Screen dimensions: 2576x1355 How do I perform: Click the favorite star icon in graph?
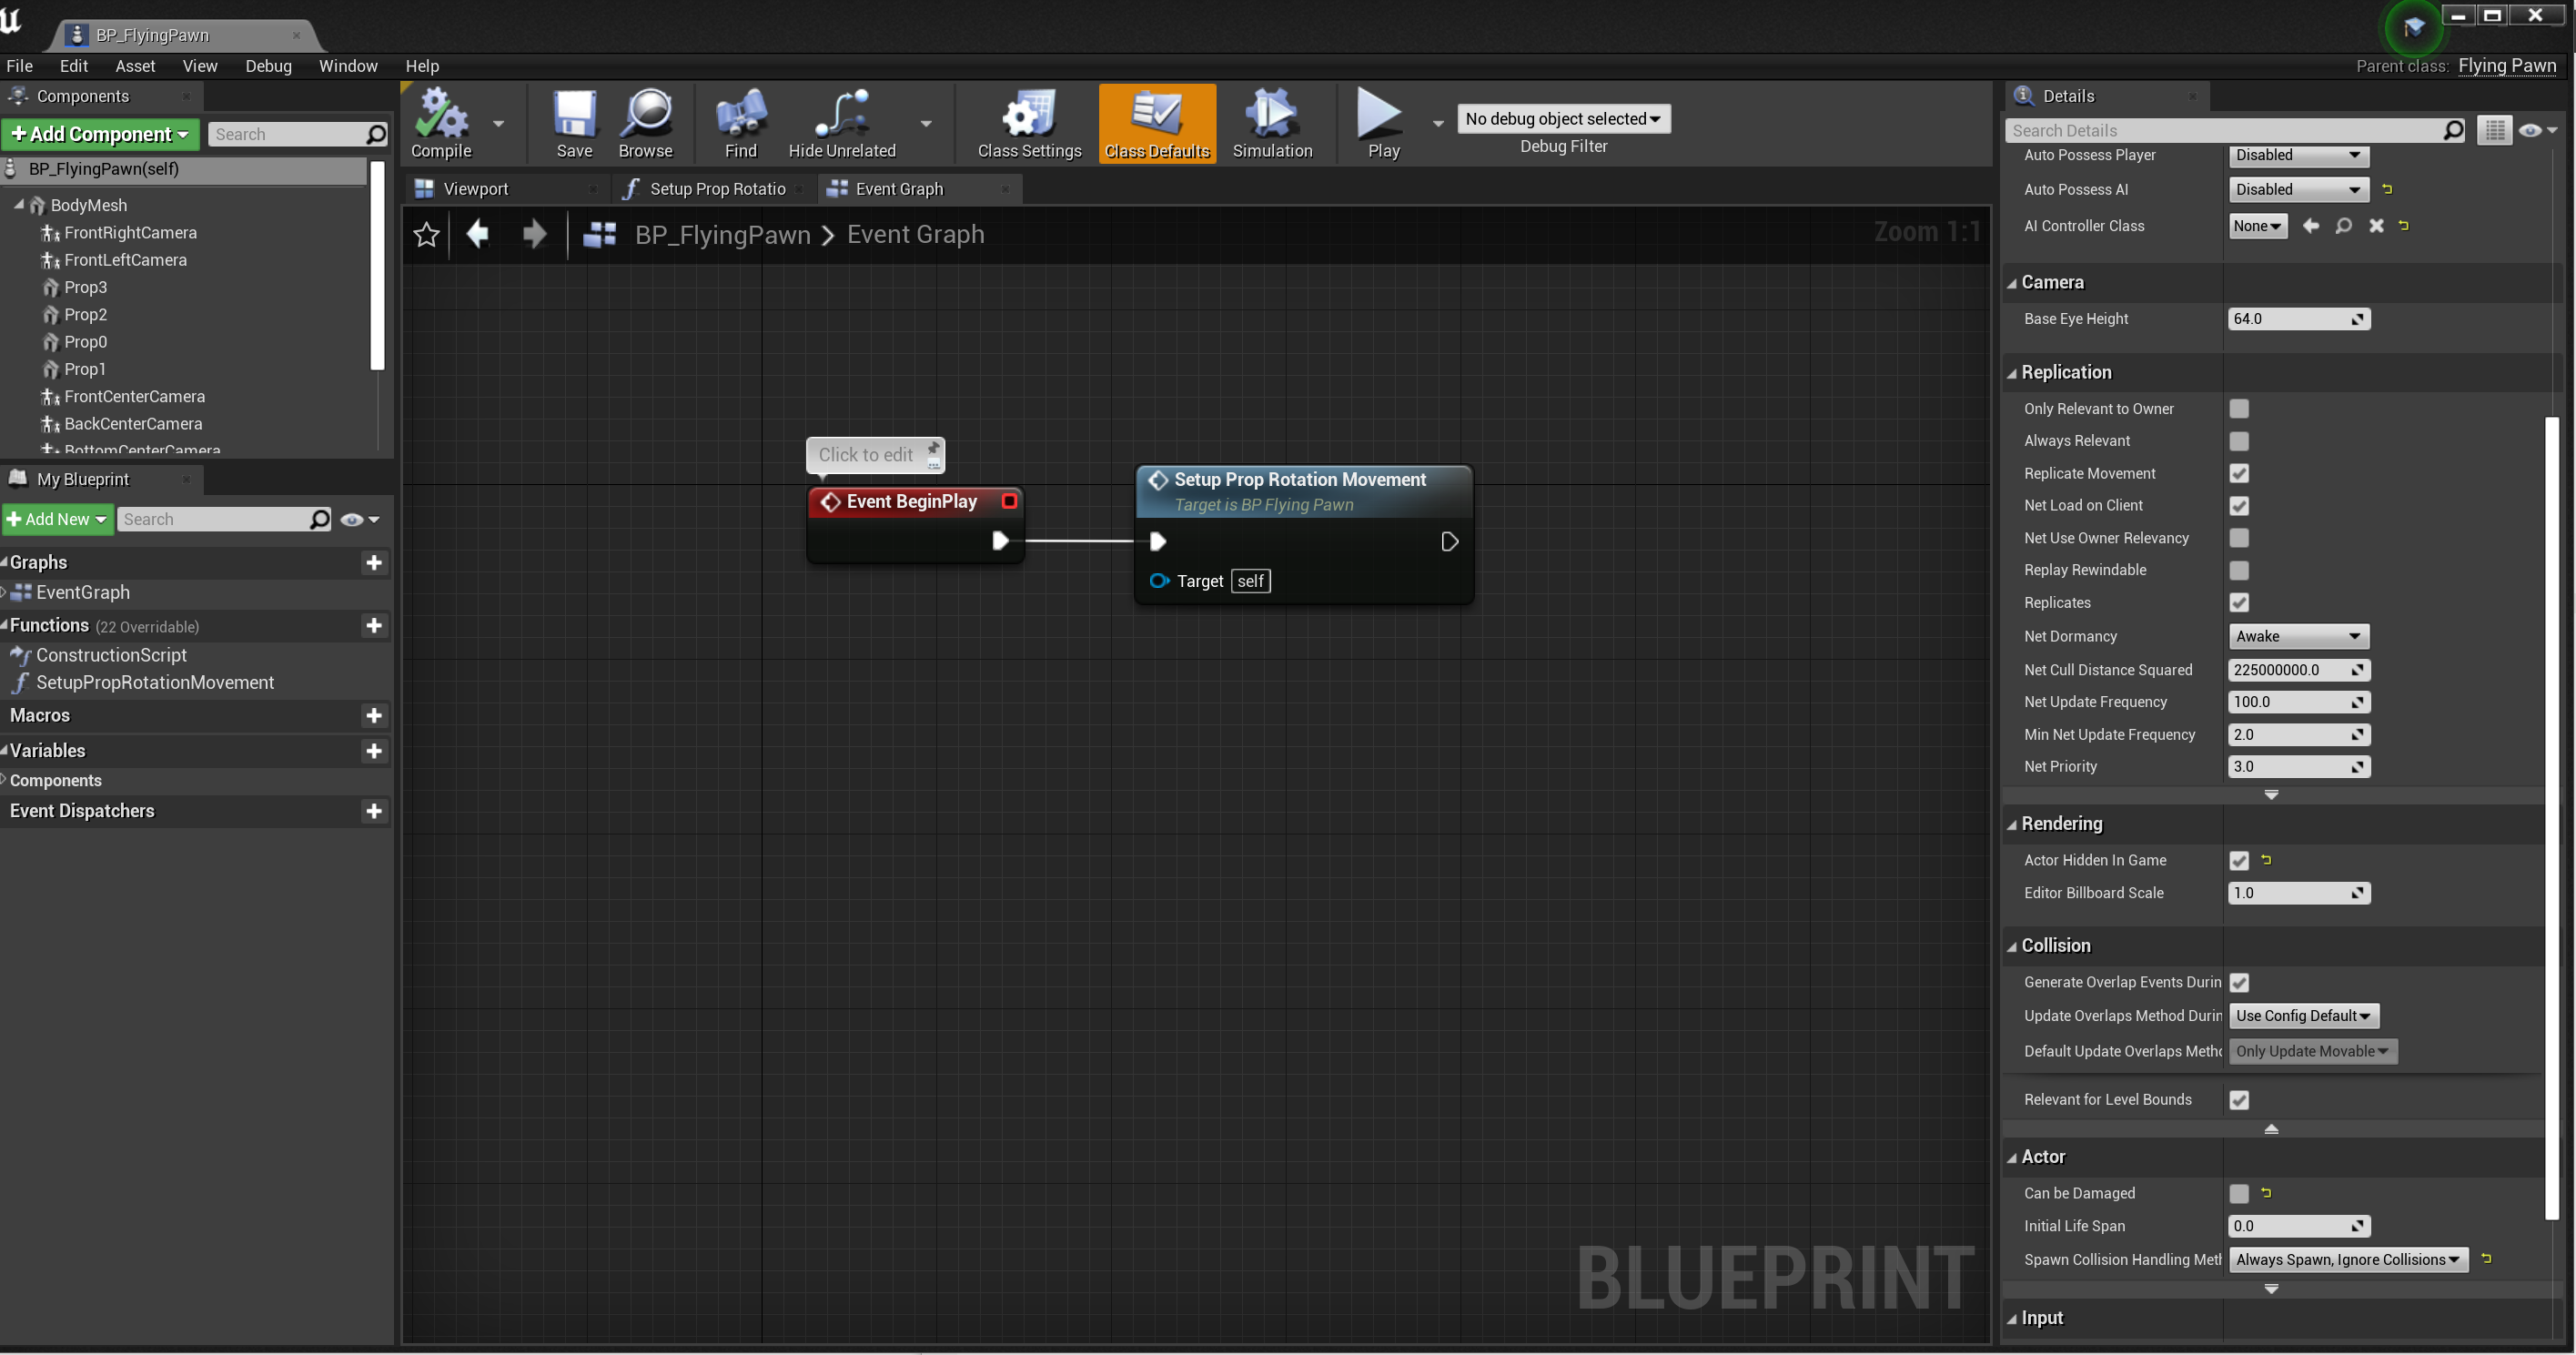click(x=426, y=234)
